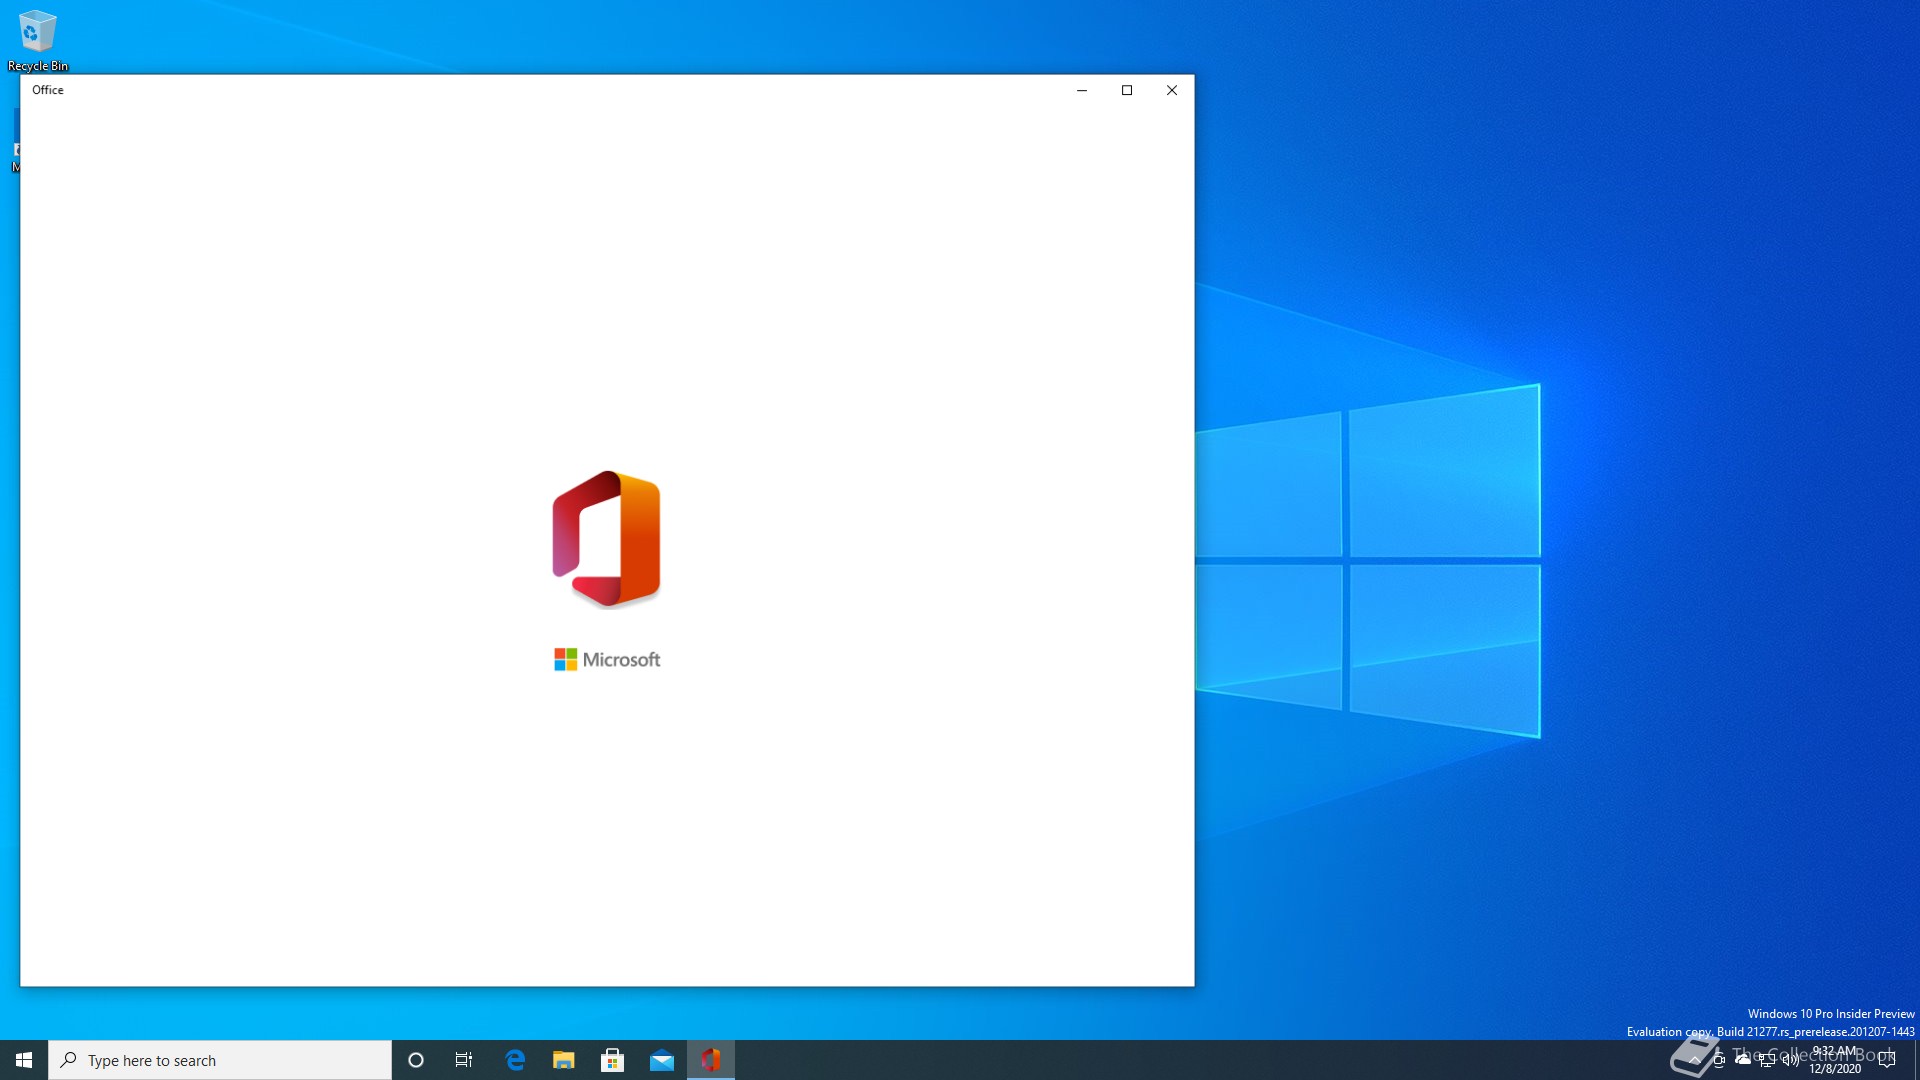Viewport: 1920px width, 1080px height.
Task: Open the network status tray icon
Action: tap(1767, 1060)
